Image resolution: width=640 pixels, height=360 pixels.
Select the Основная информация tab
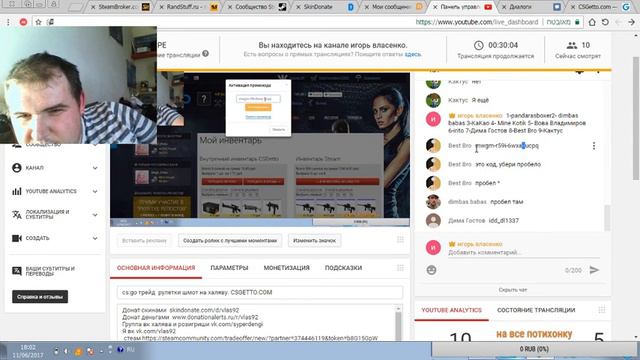(x=156, y=268)
